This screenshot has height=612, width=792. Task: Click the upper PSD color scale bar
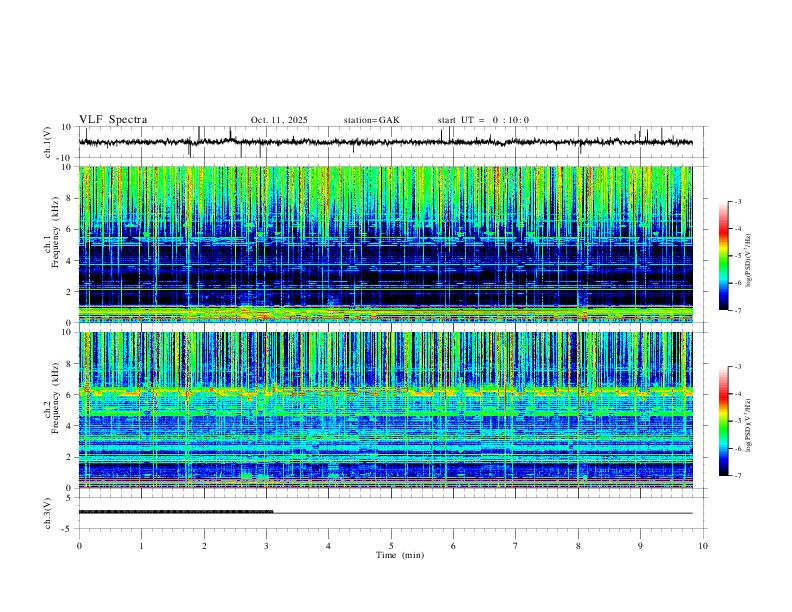[724, 256]
